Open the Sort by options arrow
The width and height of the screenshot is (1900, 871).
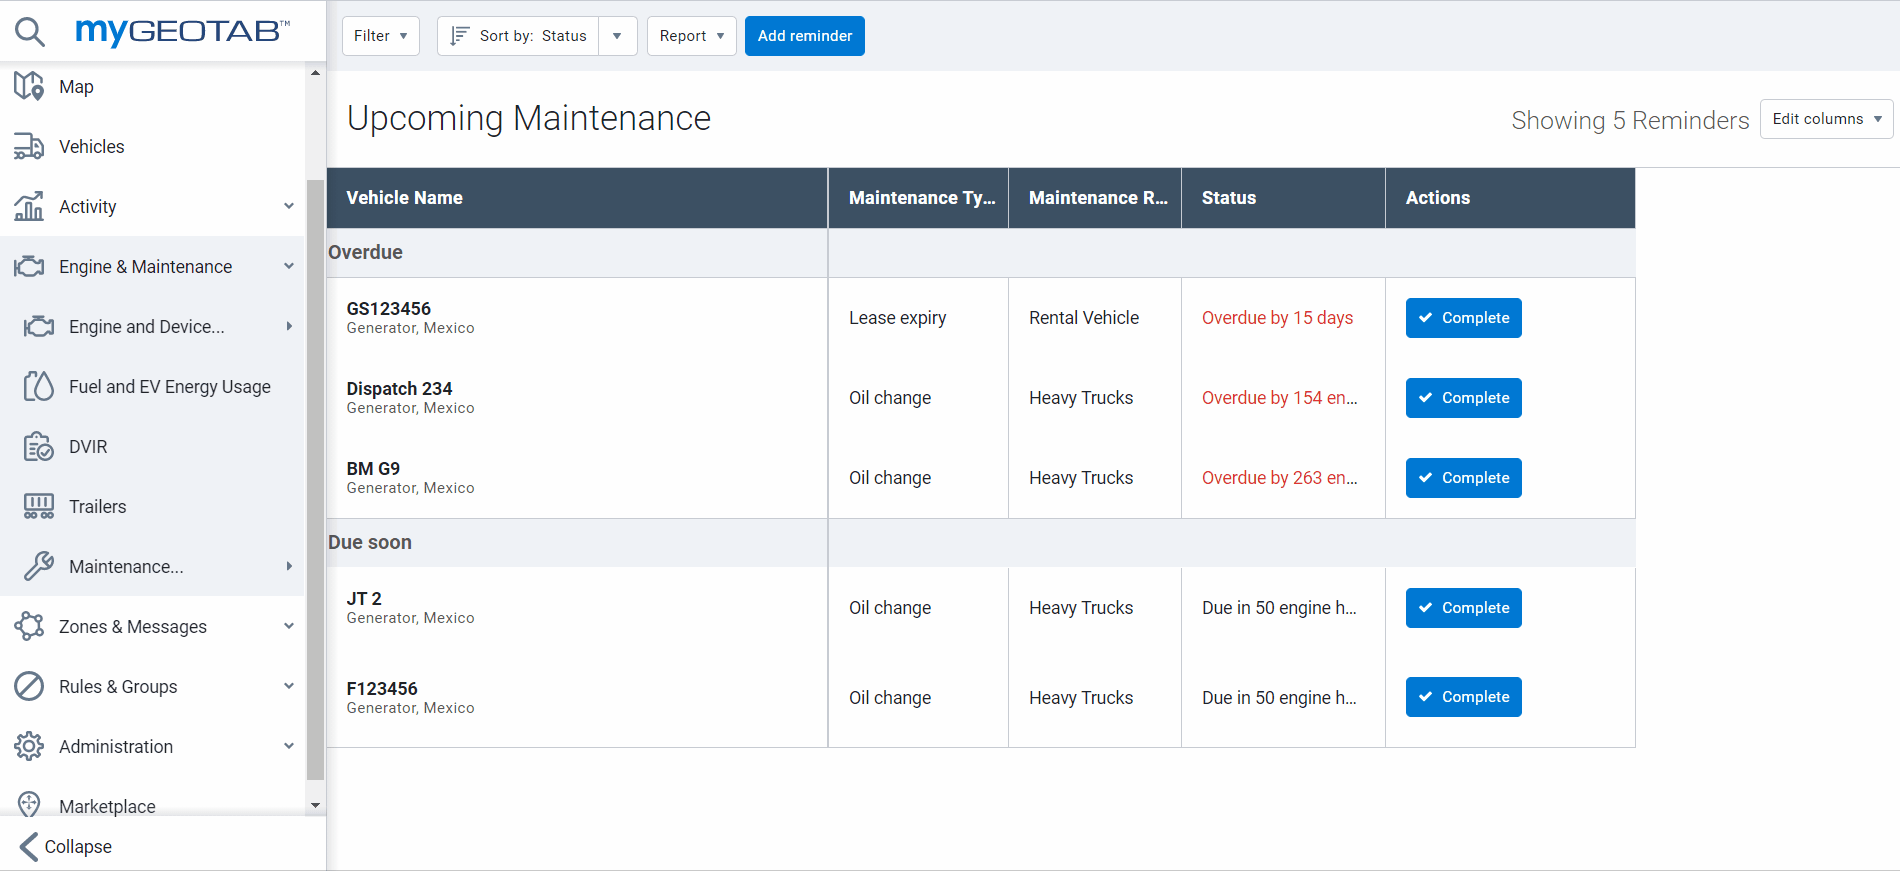click(x=617, y=36)
